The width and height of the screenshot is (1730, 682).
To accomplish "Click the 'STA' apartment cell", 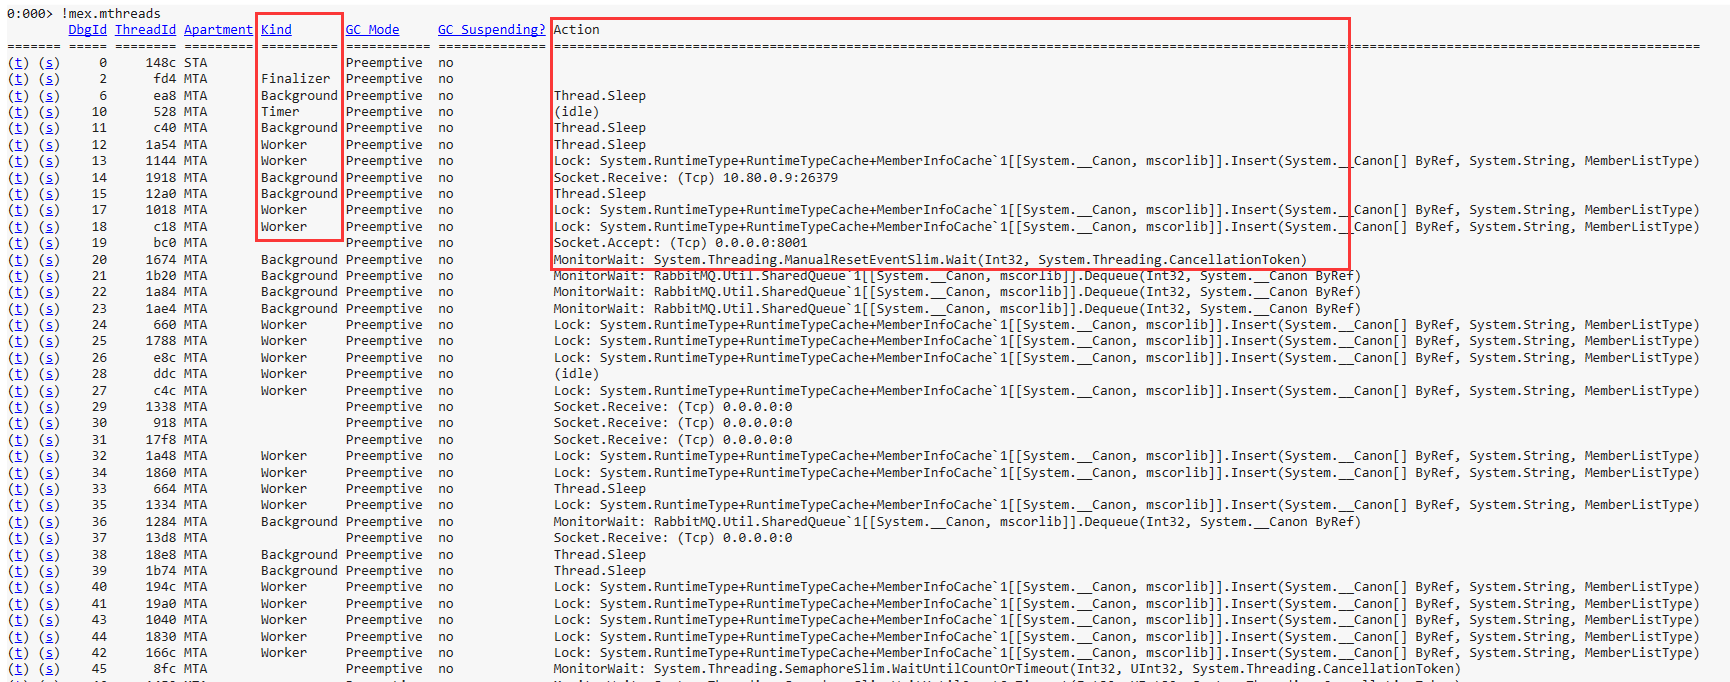I will [195, 62].
